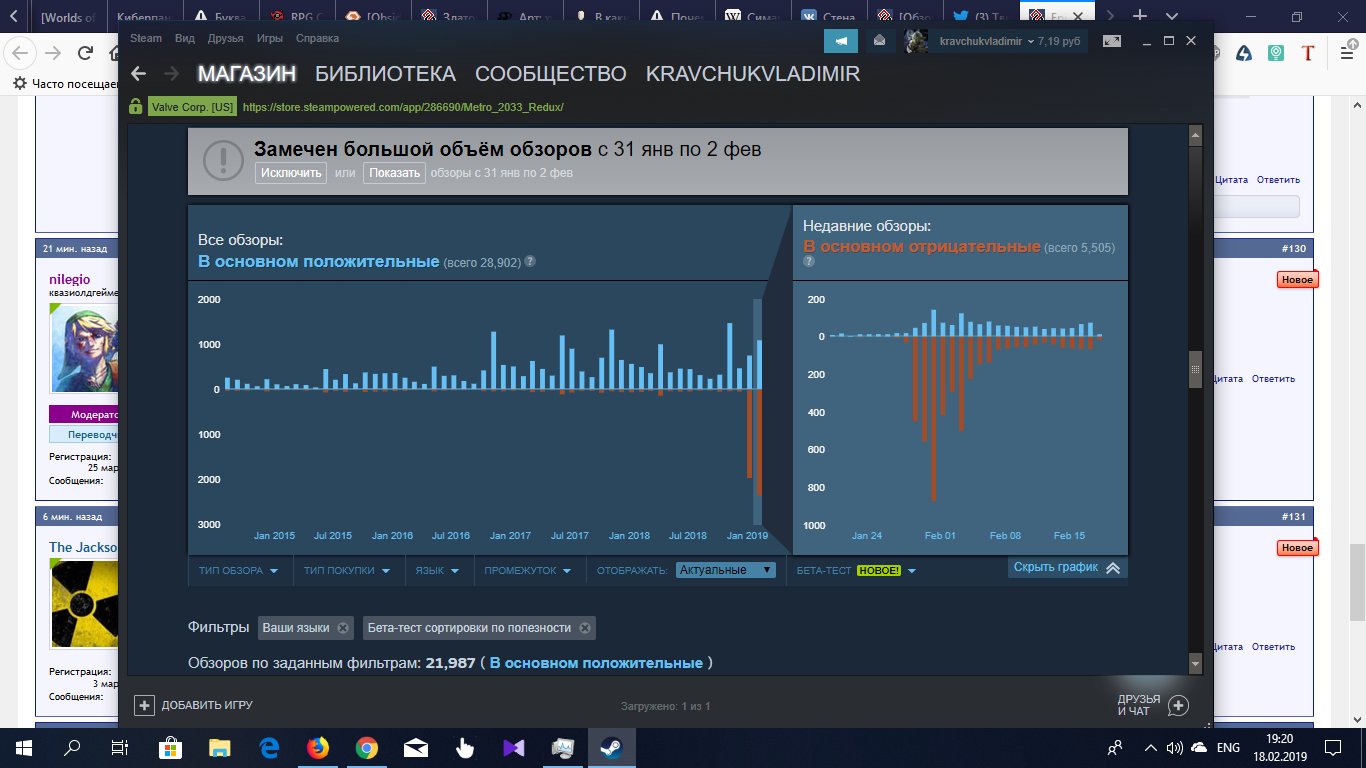1366x768 pixels.
Task: Open File Explorer from the taskbar
Action: (x=219, y=747)
